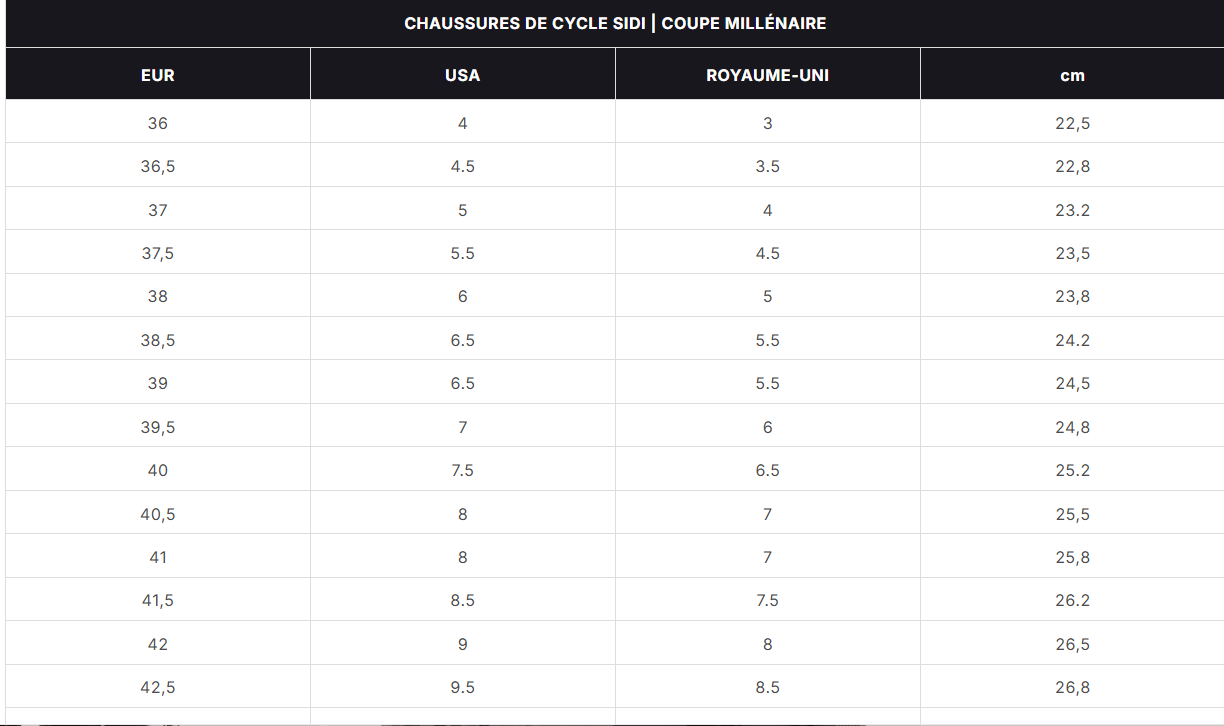Click the EUR size 36 cell
This screenshot has height=726, width=1224.
[x=158, y=123]
